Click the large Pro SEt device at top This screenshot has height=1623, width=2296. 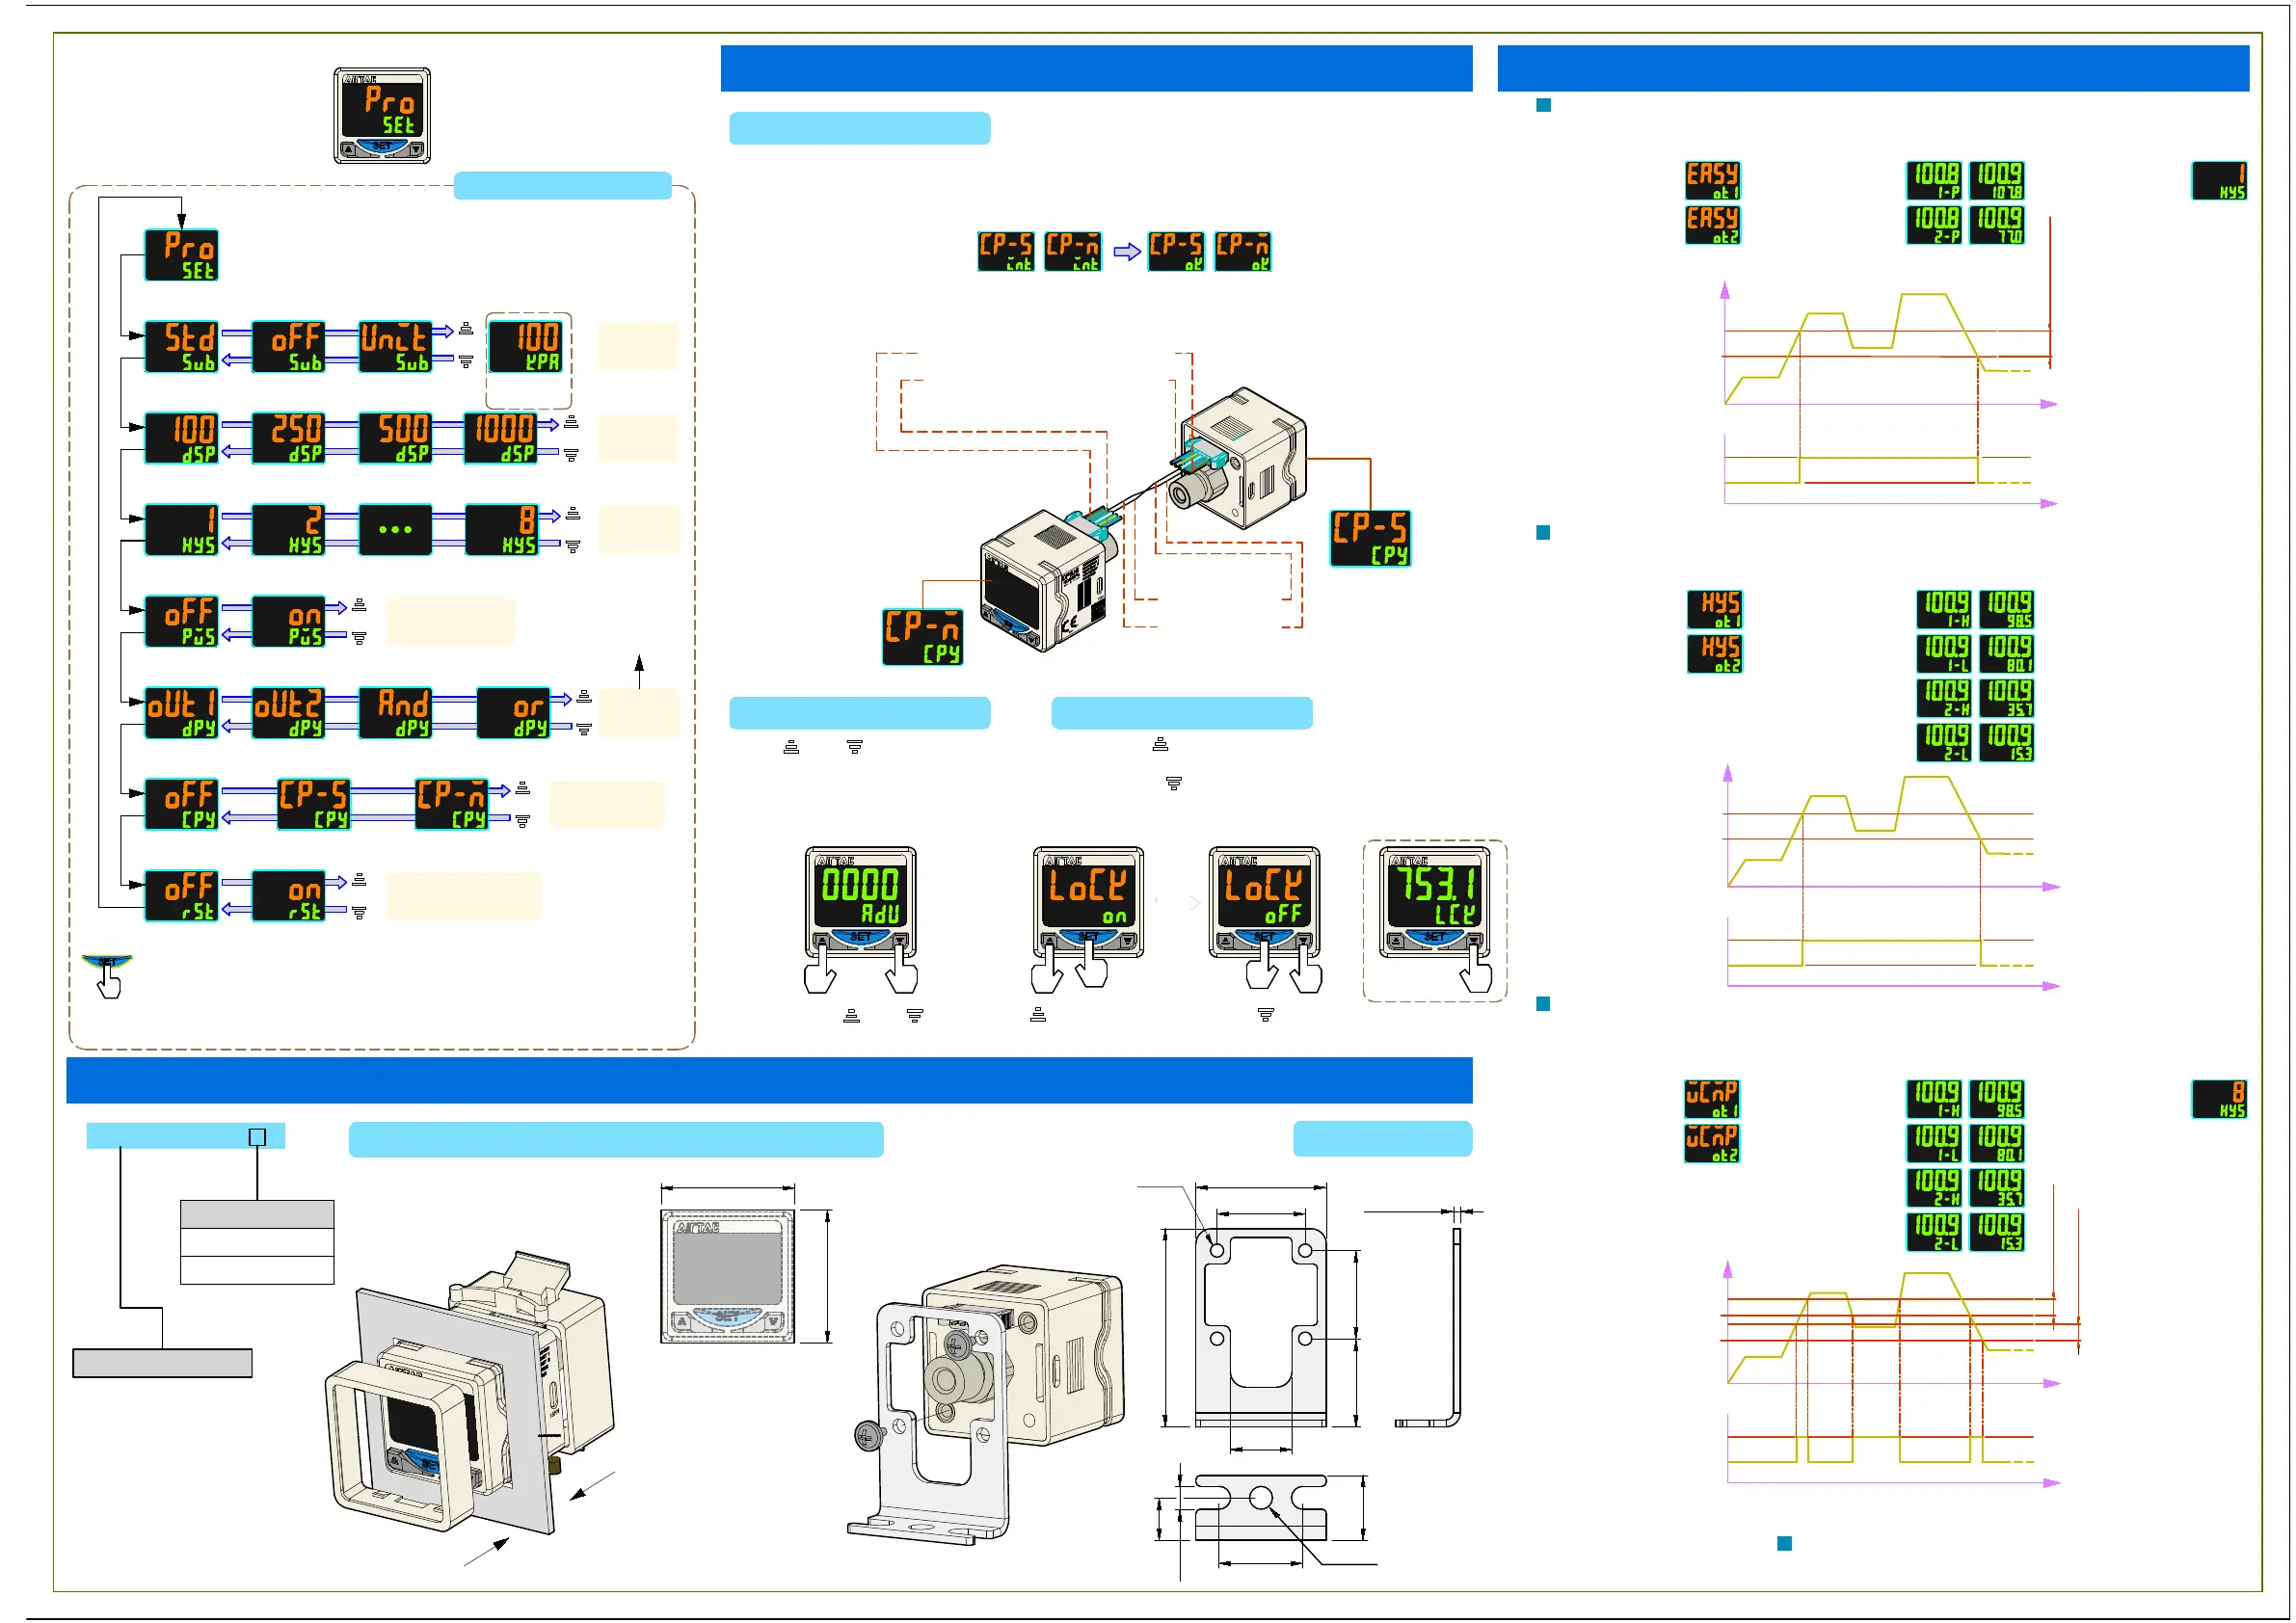tap(381, 115)
